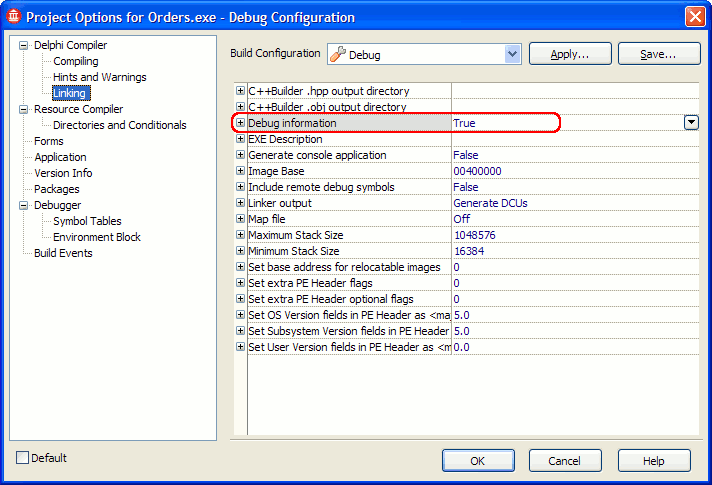Click the Apply... button
Image resolution: width=712 pixels, height=485 pixels.
[569, 54]
